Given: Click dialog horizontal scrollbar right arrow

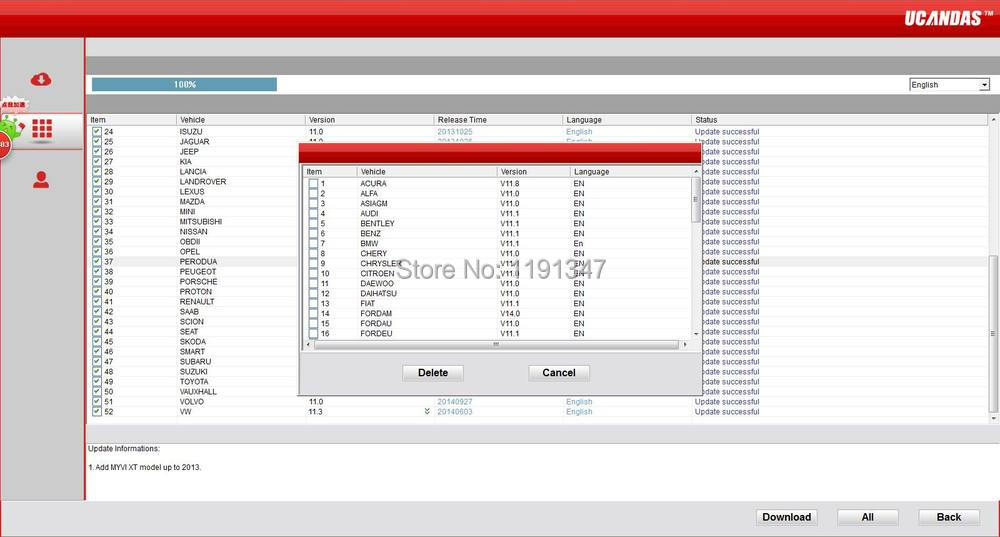Looking at the screenshot, I should (684, 344).
